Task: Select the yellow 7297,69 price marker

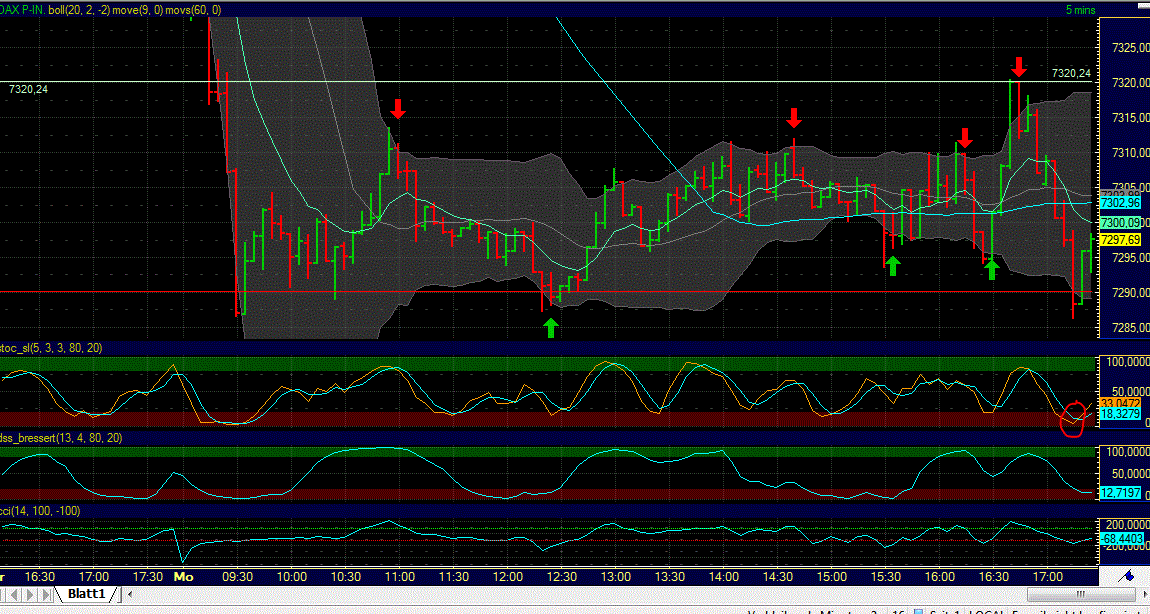Action: click(x=1120, y=239)
